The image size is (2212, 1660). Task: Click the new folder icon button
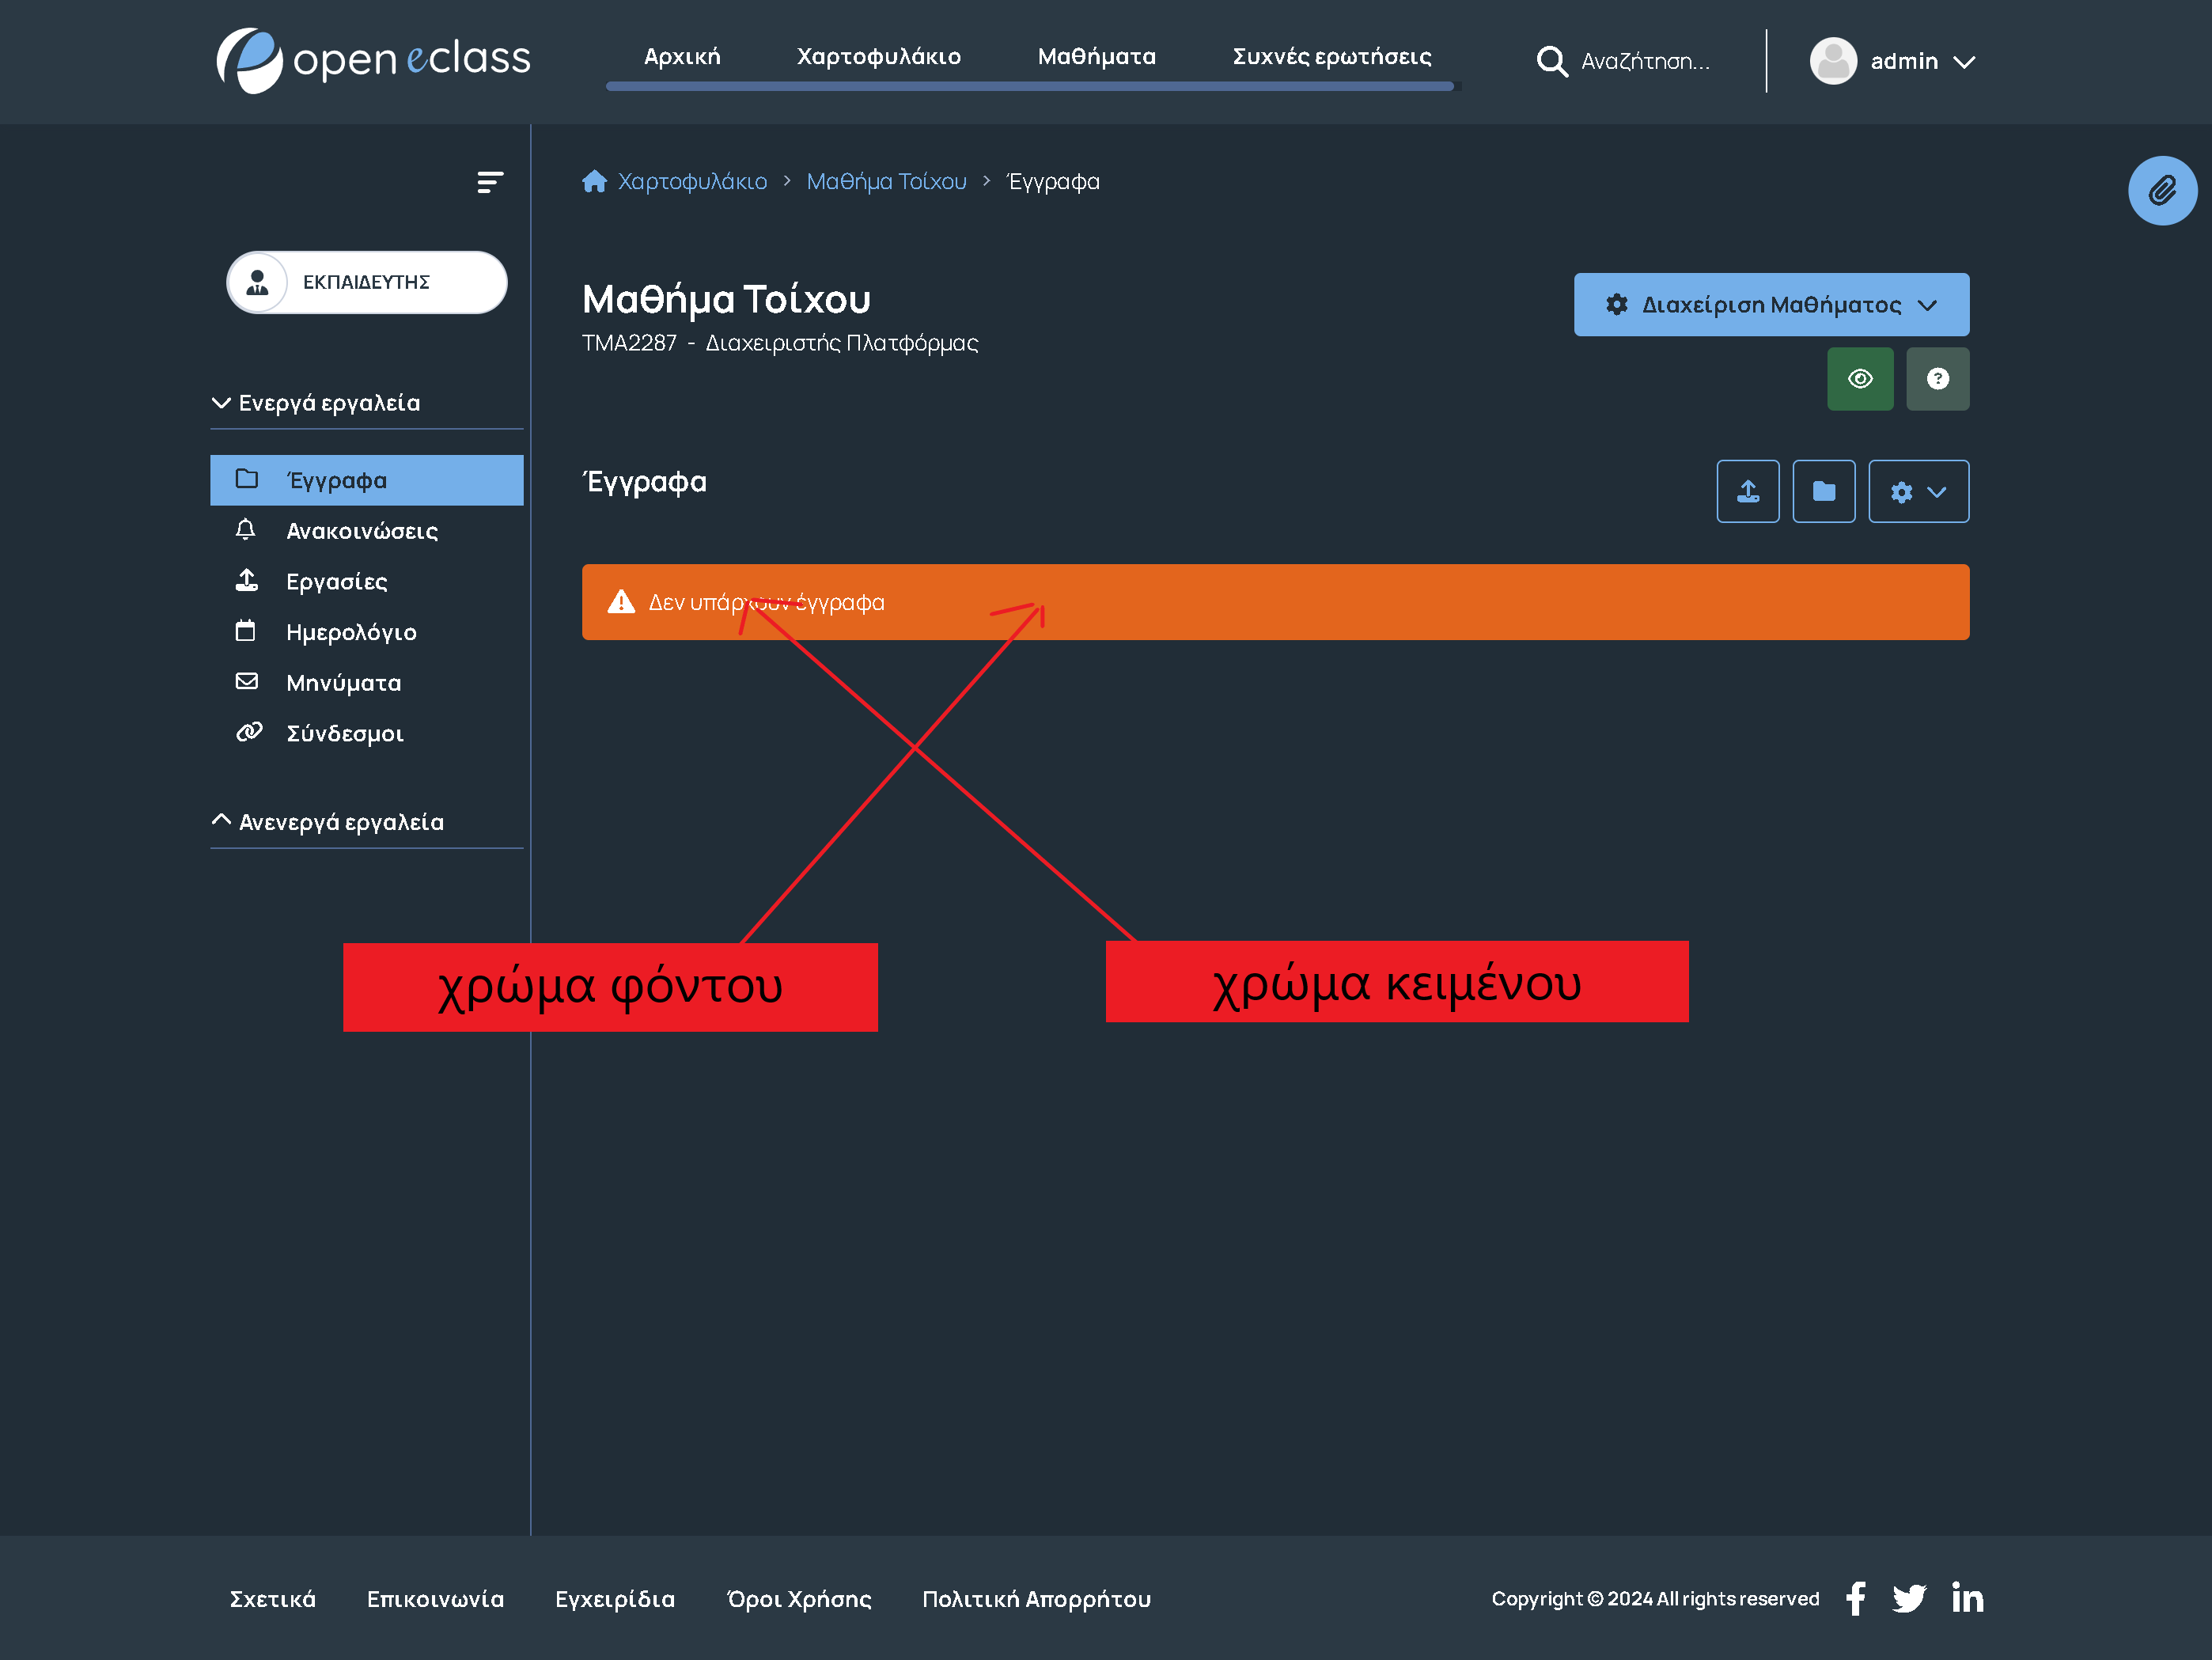[x=1823, y=491]
